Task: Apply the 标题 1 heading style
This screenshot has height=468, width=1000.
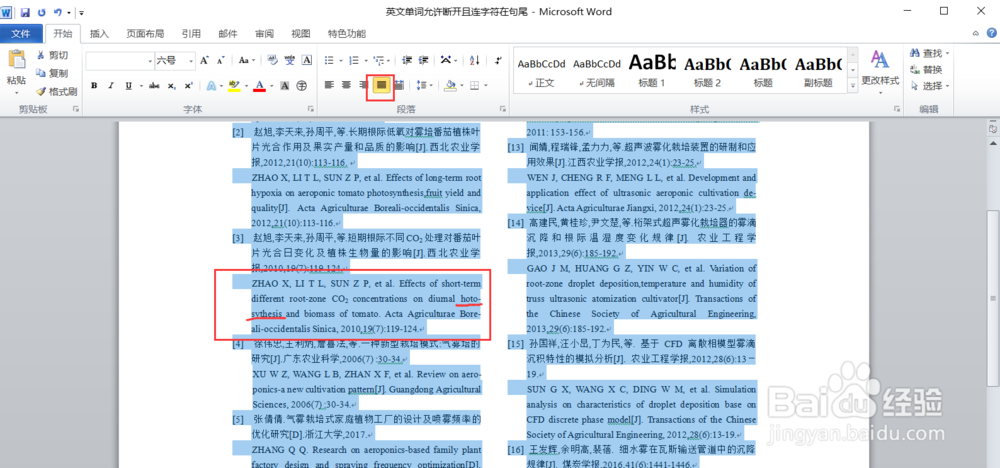Action: tap(652, 72)
